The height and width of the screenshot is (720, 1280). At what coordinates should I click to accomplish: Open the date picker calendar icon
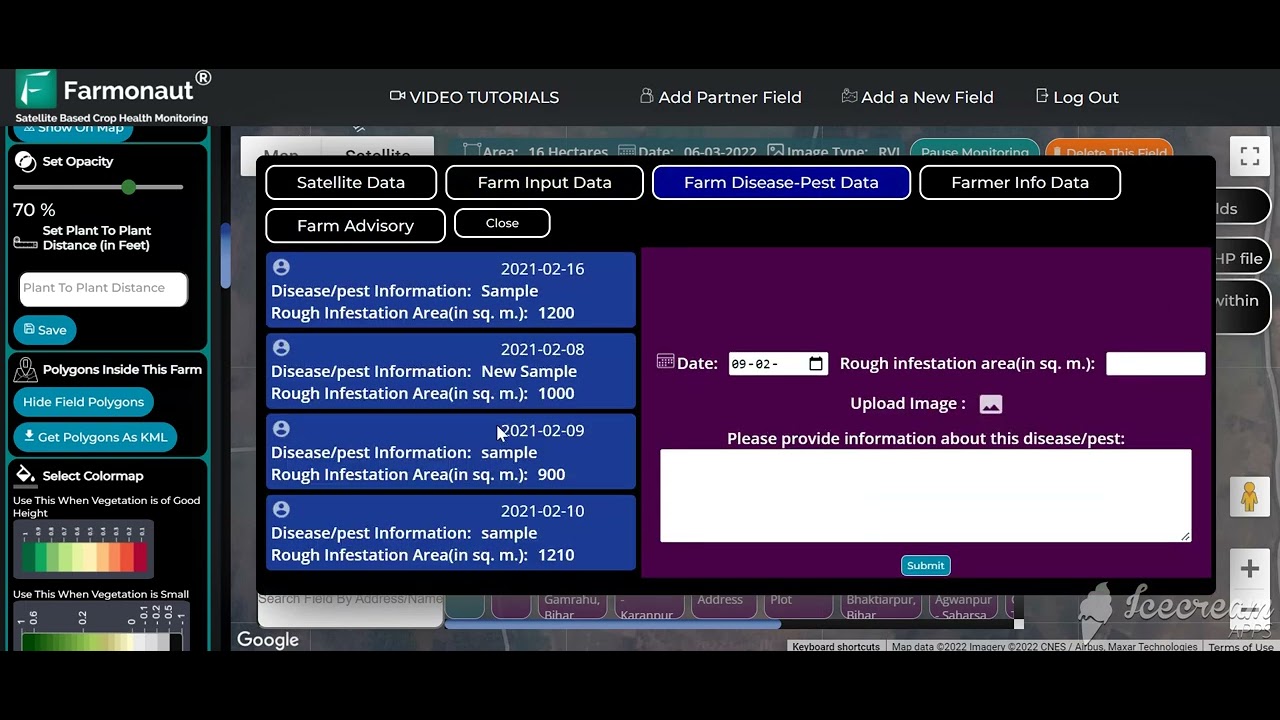point(816,364)
